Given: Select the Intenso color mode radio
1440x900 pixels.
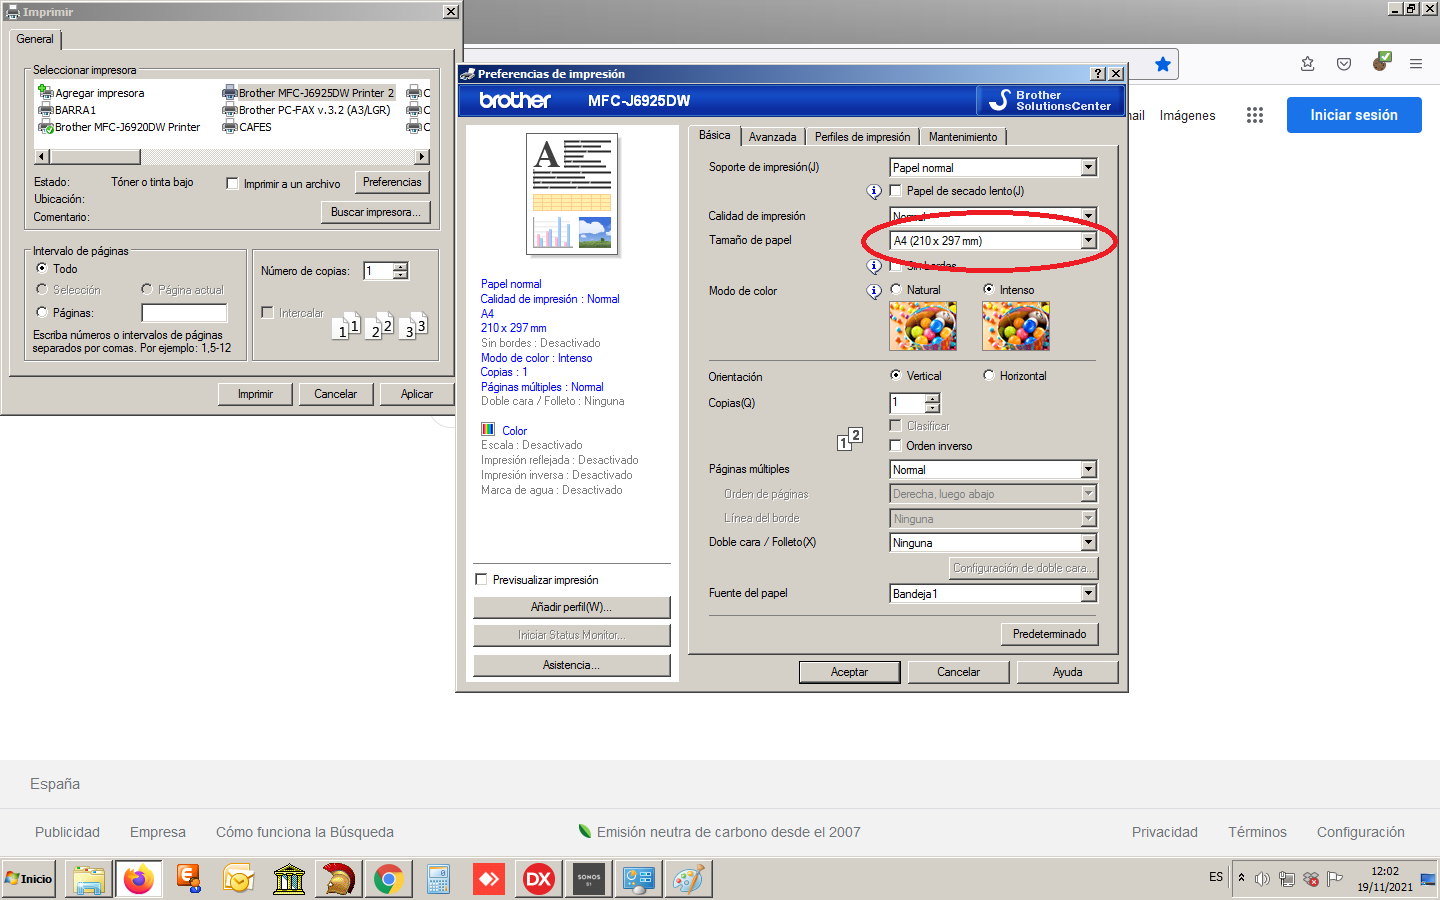Looking at the screenshot, I should 989,290.
